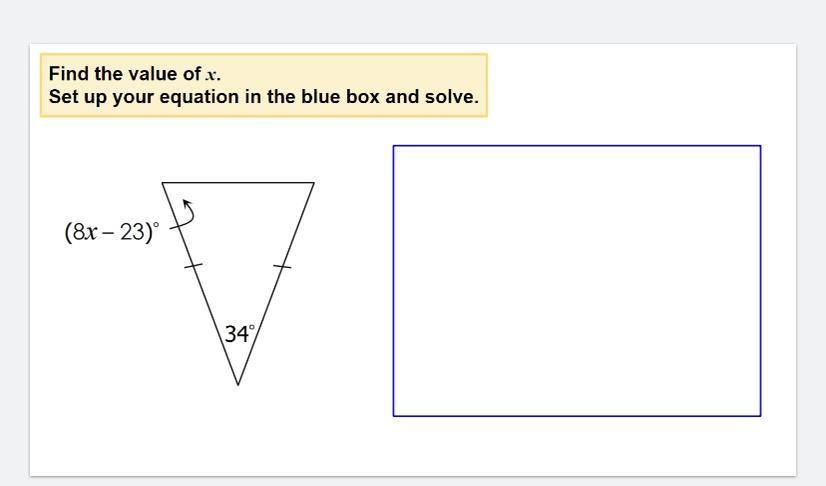Select the (8x – 23)° angle label

(x=111, y=232)
